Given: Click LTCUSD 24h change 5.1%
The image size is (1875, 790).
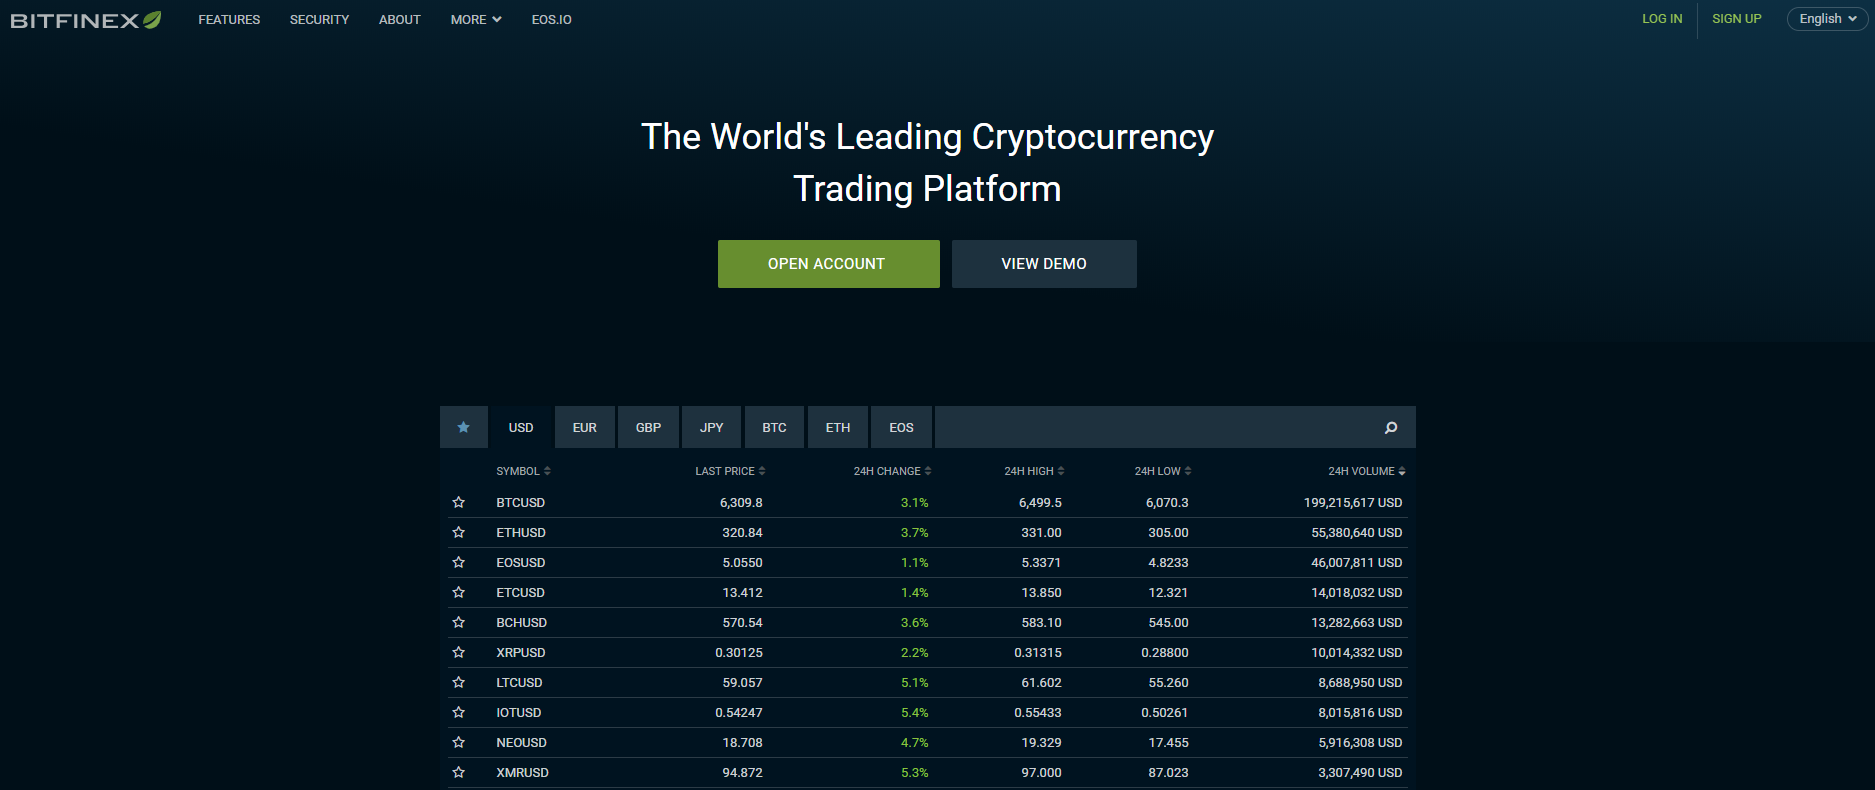Looking at the screenshot, I should (915, 683).
